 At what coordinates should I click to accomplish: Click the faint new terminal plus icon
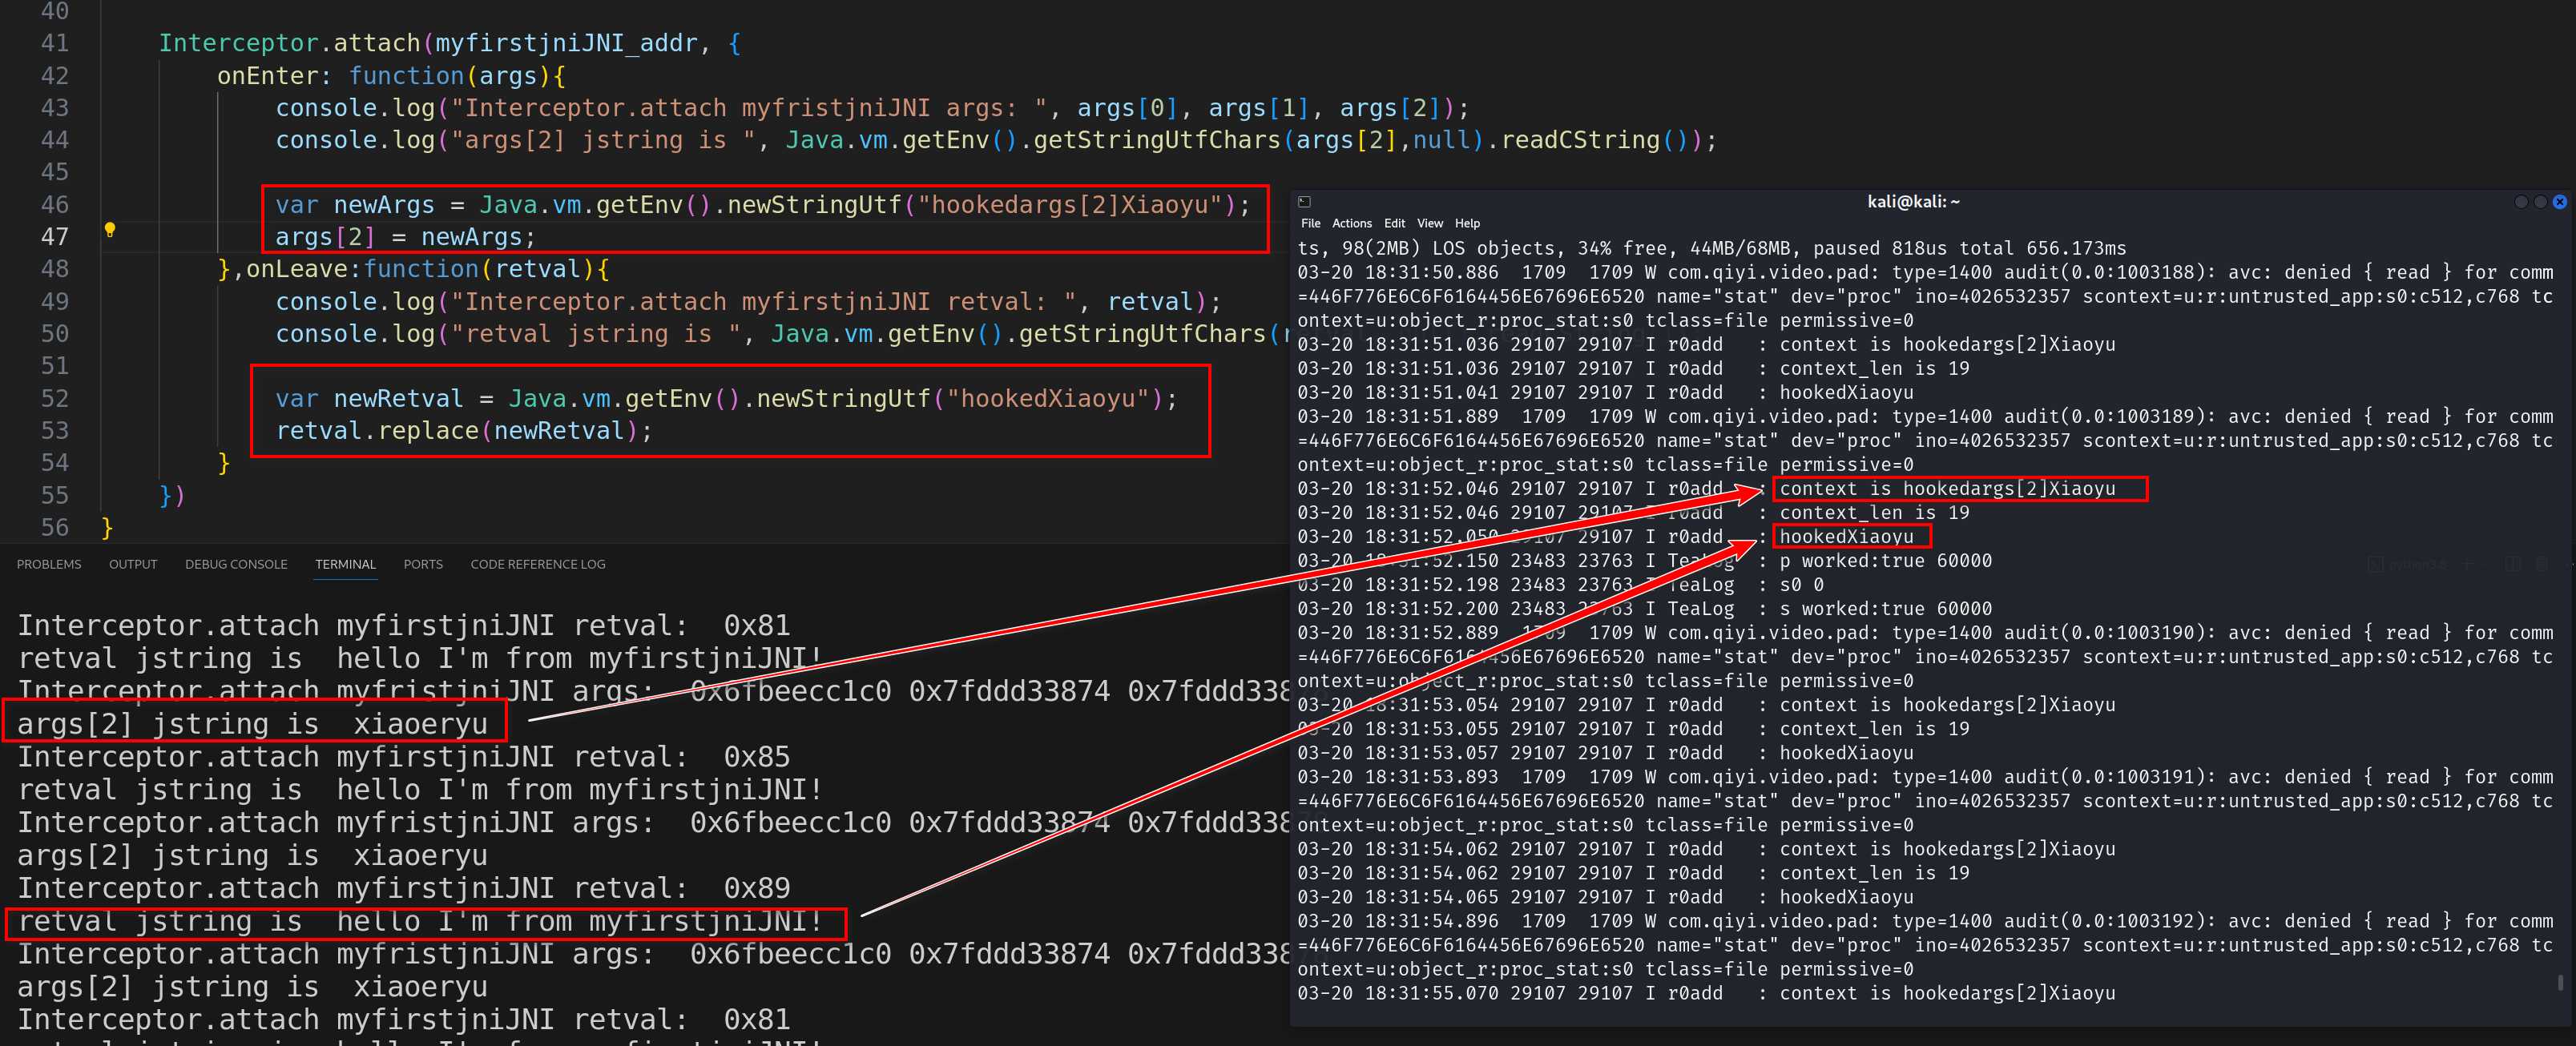[x=2467, y=564]
